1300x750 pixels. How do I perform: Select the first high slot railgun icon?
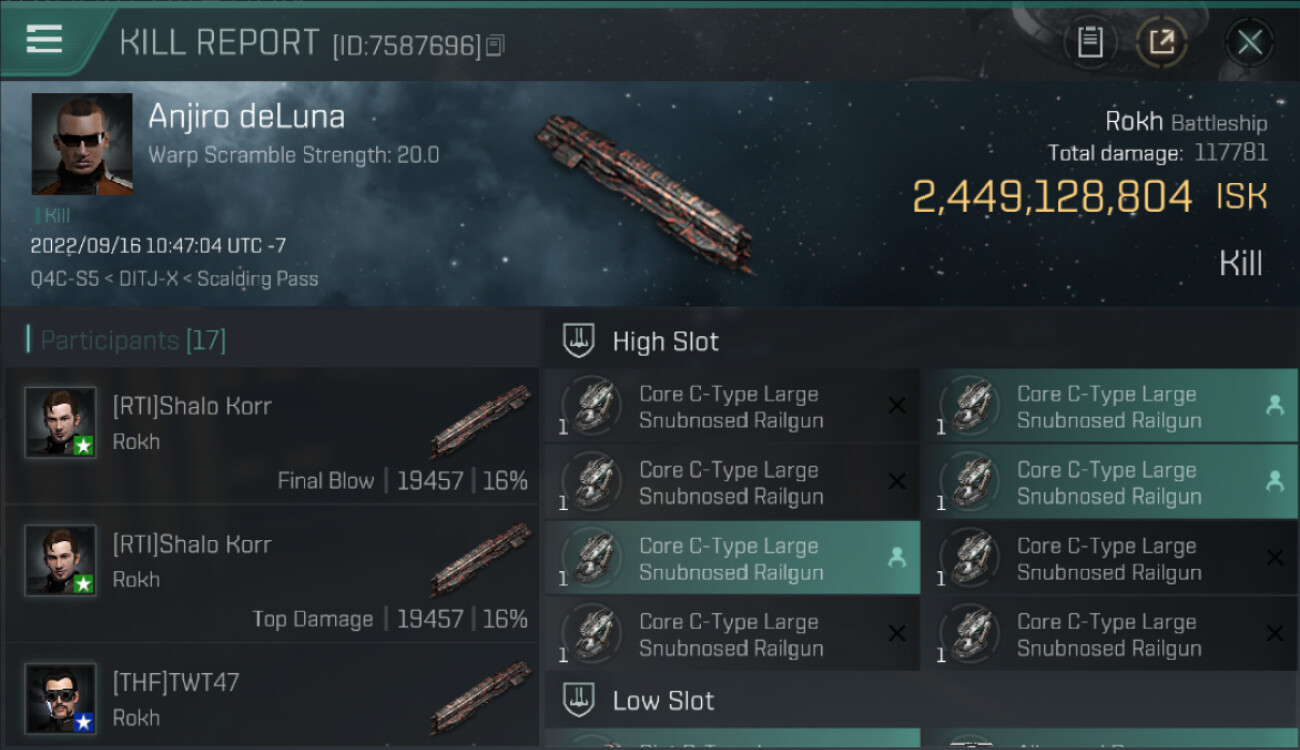592,407
